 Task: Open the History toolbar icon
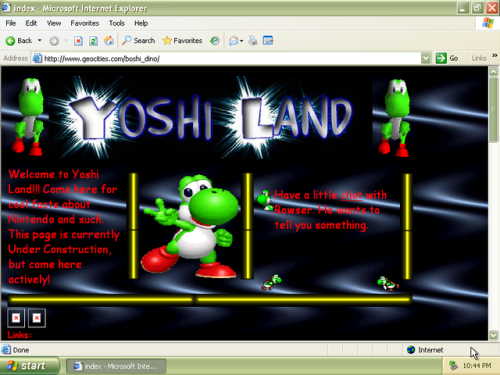(215, 41)
